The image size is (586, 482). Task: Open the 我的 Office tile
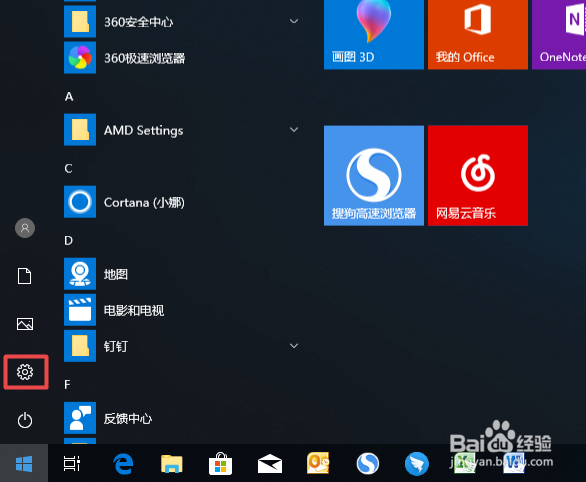478,34
